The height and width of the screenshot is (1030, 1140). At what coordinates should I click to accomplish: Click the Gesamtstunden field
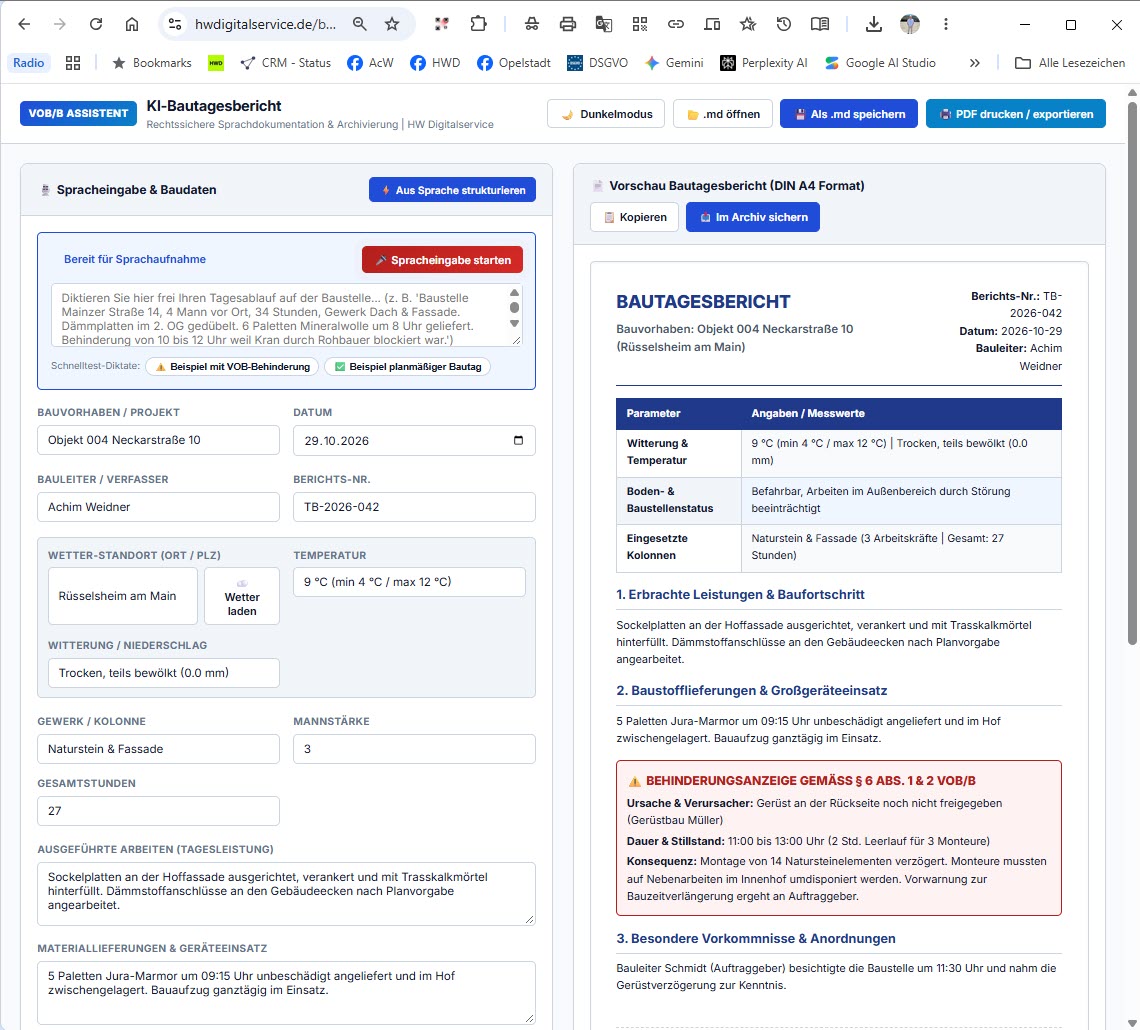[158, 811]
